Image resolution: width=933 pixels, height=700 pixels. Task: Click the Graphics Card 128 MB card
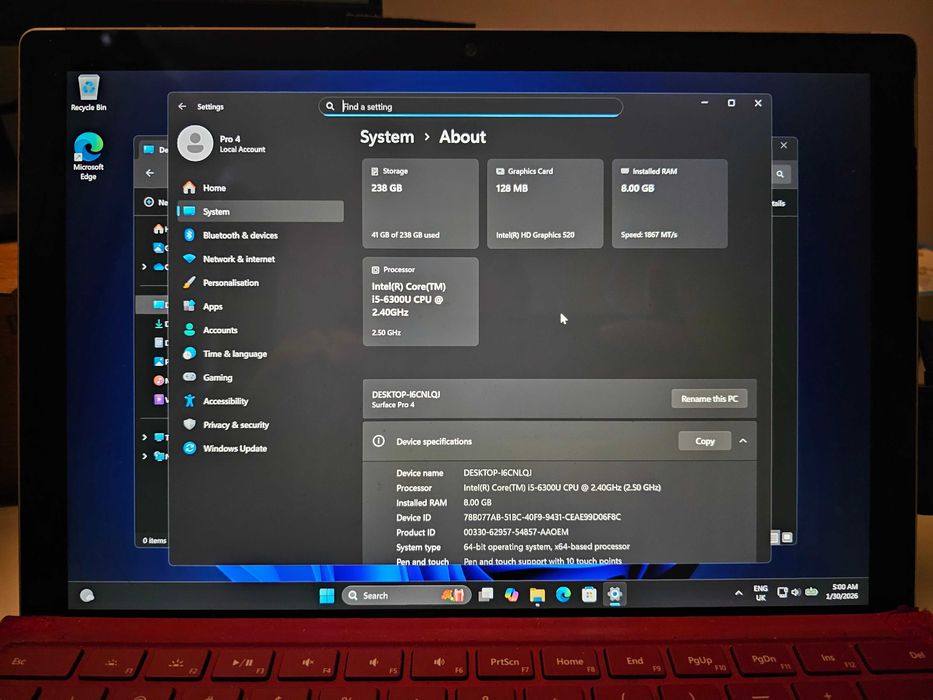coord(545,204)
